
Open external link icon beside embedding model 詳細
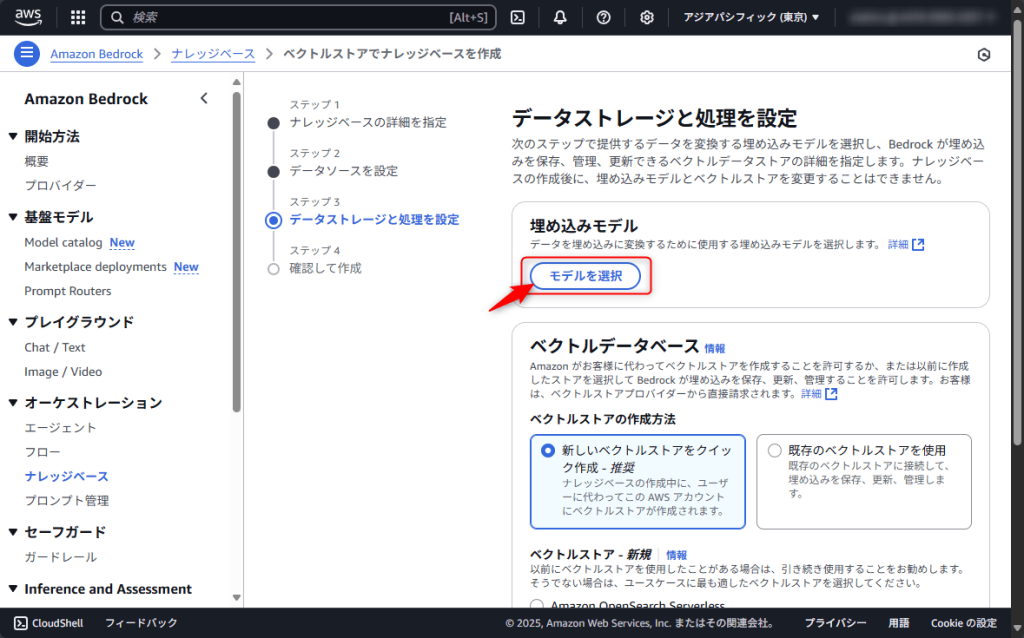pos(918,244)
